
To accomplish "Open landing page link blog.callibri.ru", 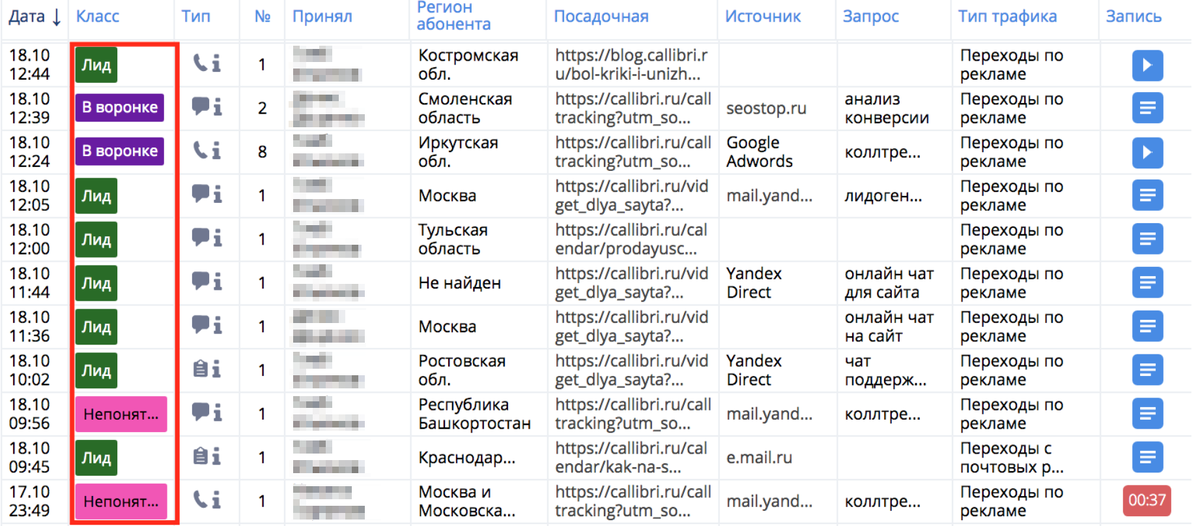I will point(633,65).
